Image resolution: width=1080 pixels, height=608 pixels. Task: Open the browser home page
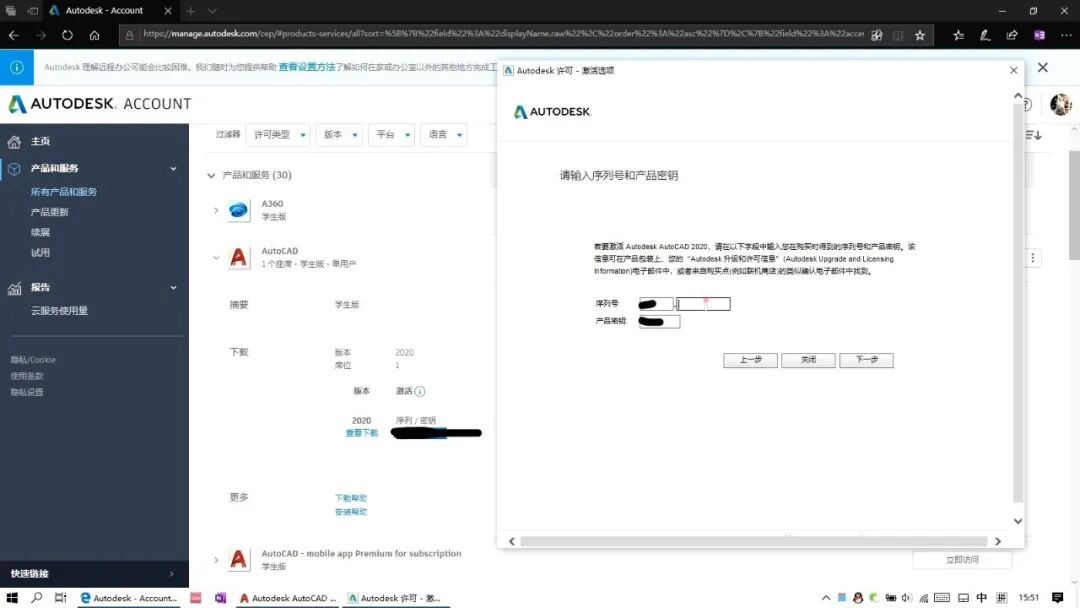click(x=94, y=35)
